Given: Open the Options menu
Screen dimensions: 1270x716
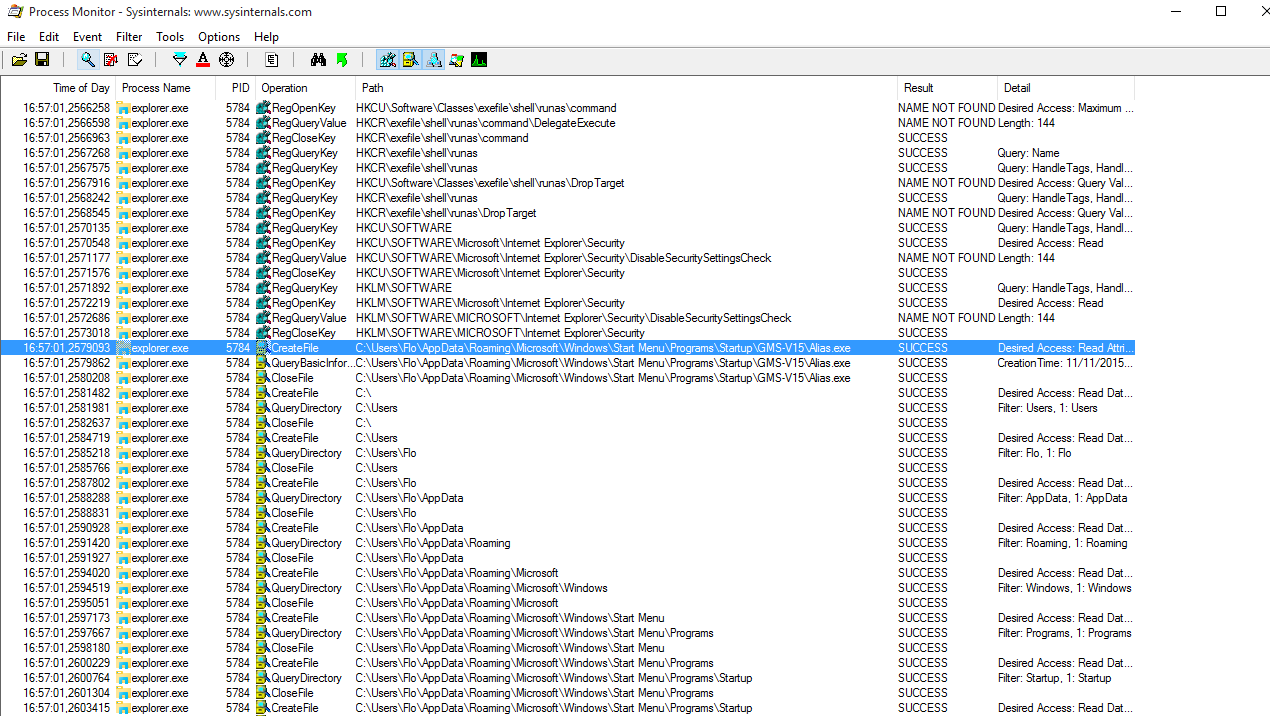Looking at the screenshot, I should tap(219, 37).
